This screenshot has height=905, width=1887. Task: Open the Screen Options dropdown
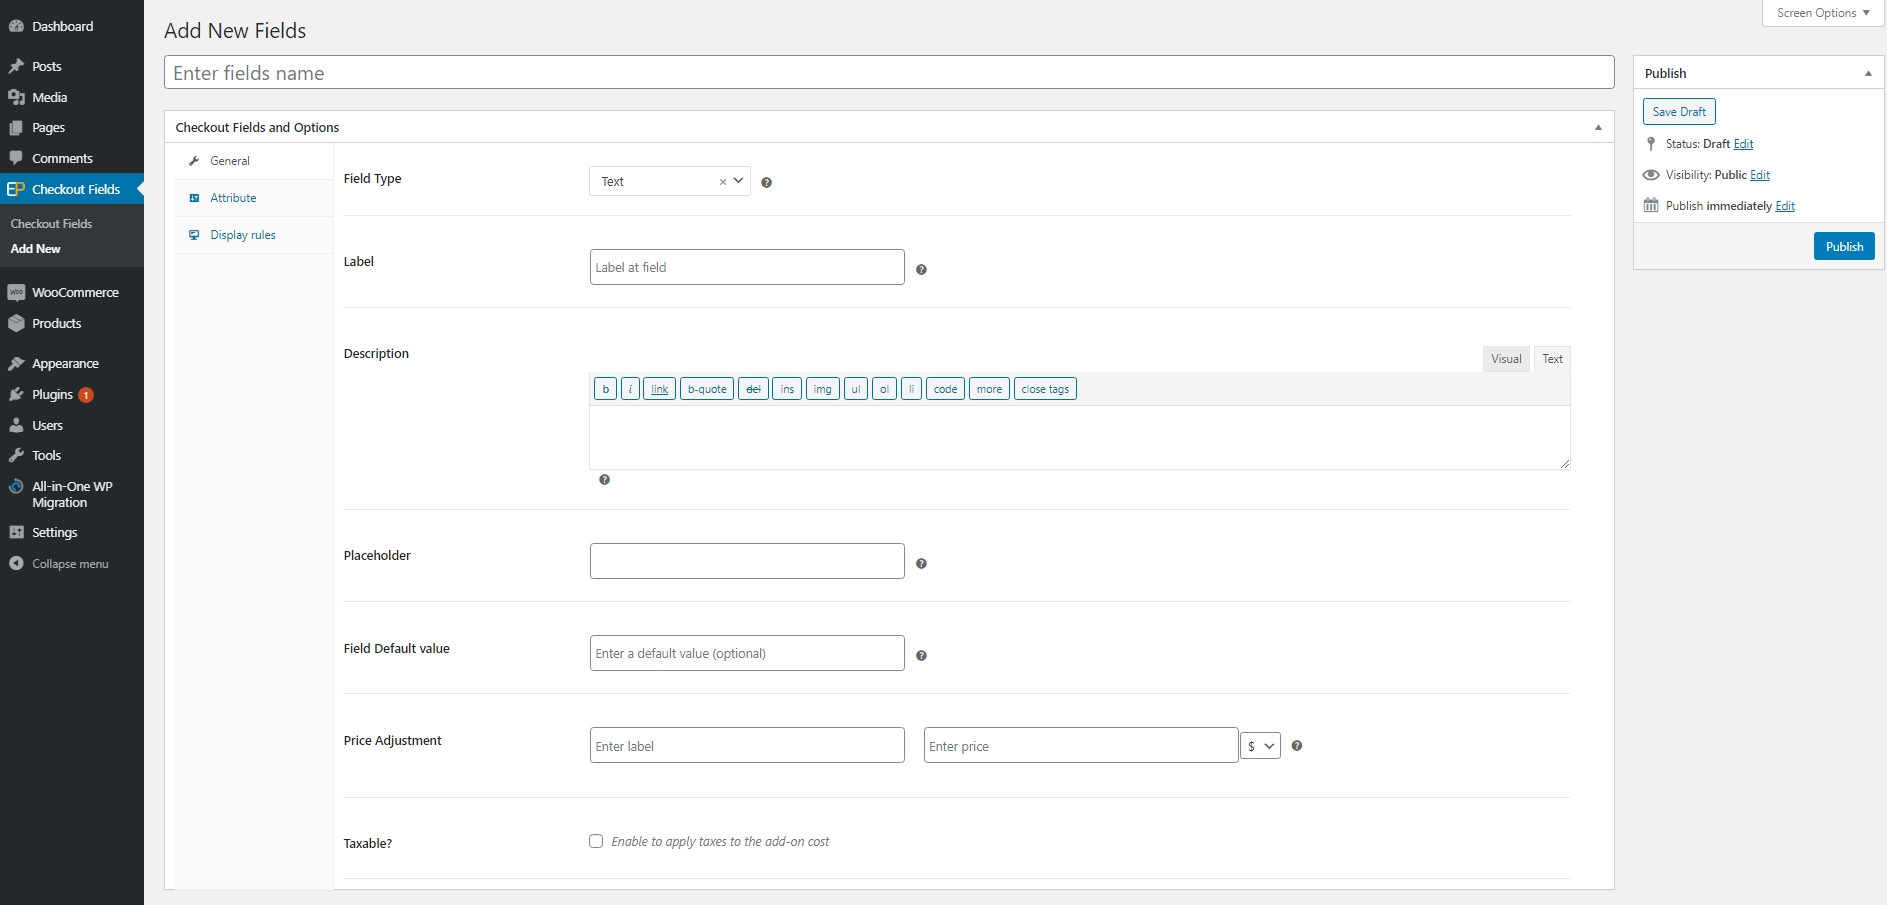coord(1822,13)
